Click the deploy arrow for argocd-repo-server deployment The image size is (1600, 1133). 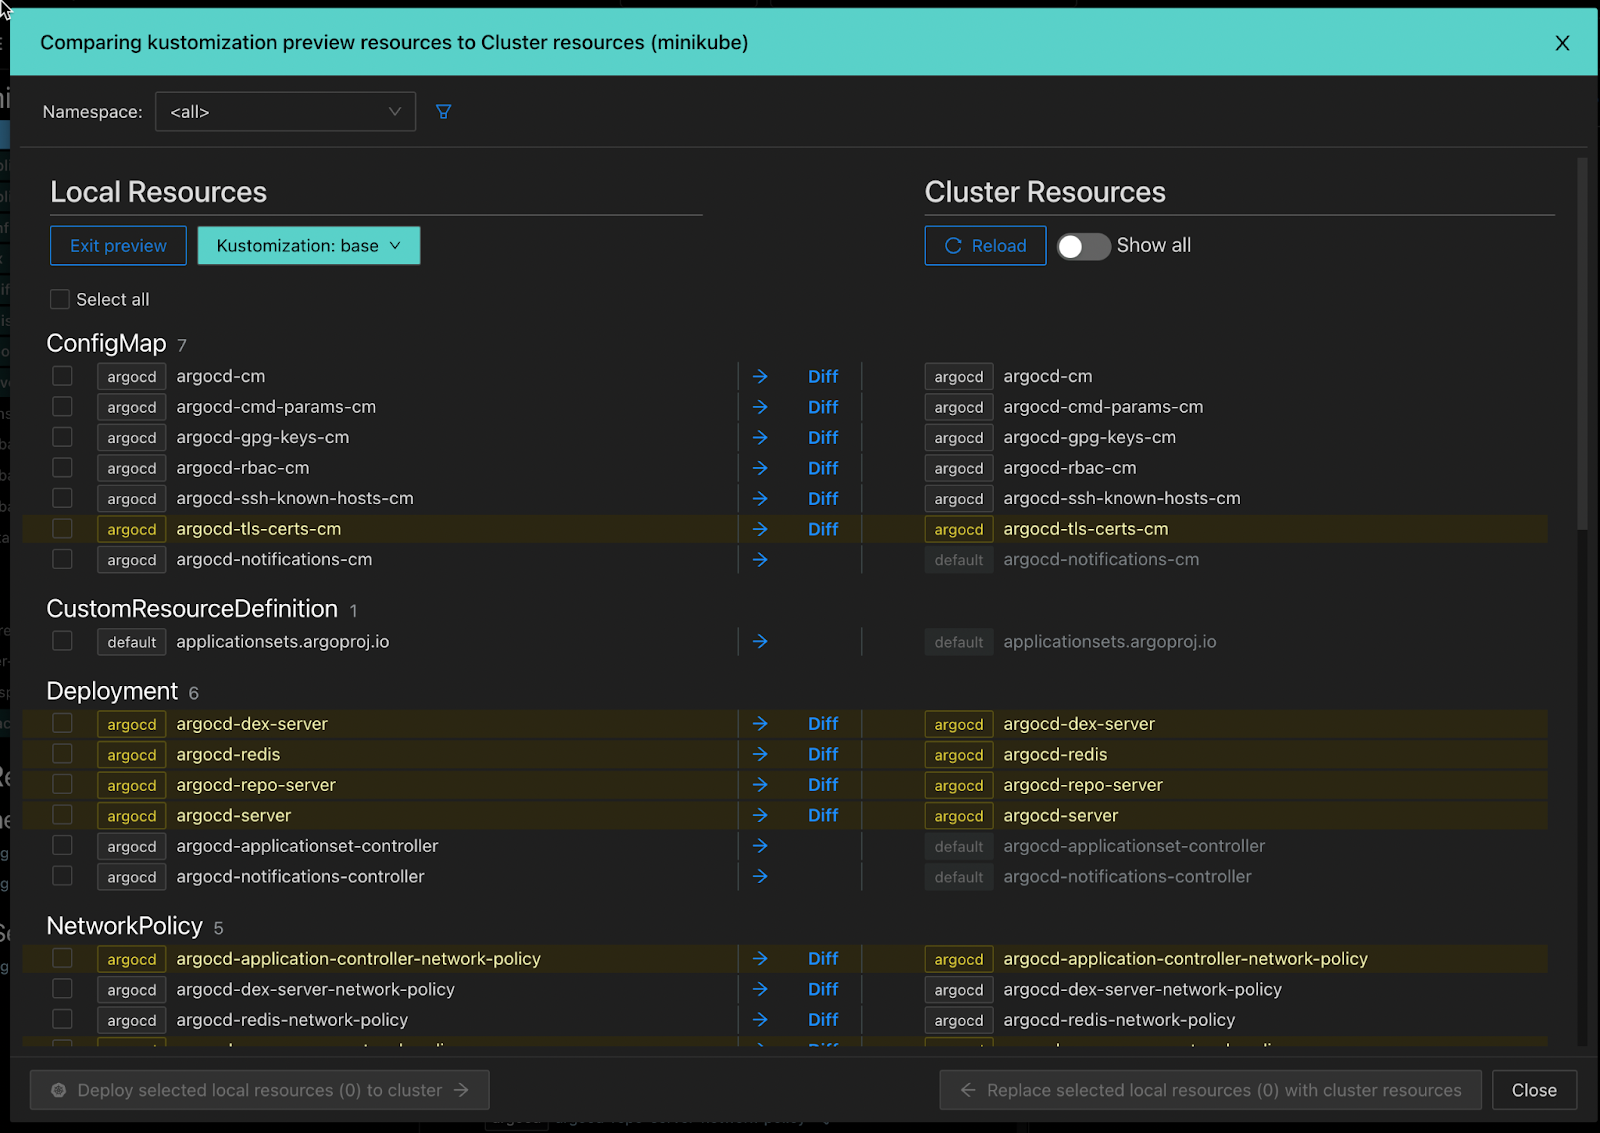(x=760, y=785)
